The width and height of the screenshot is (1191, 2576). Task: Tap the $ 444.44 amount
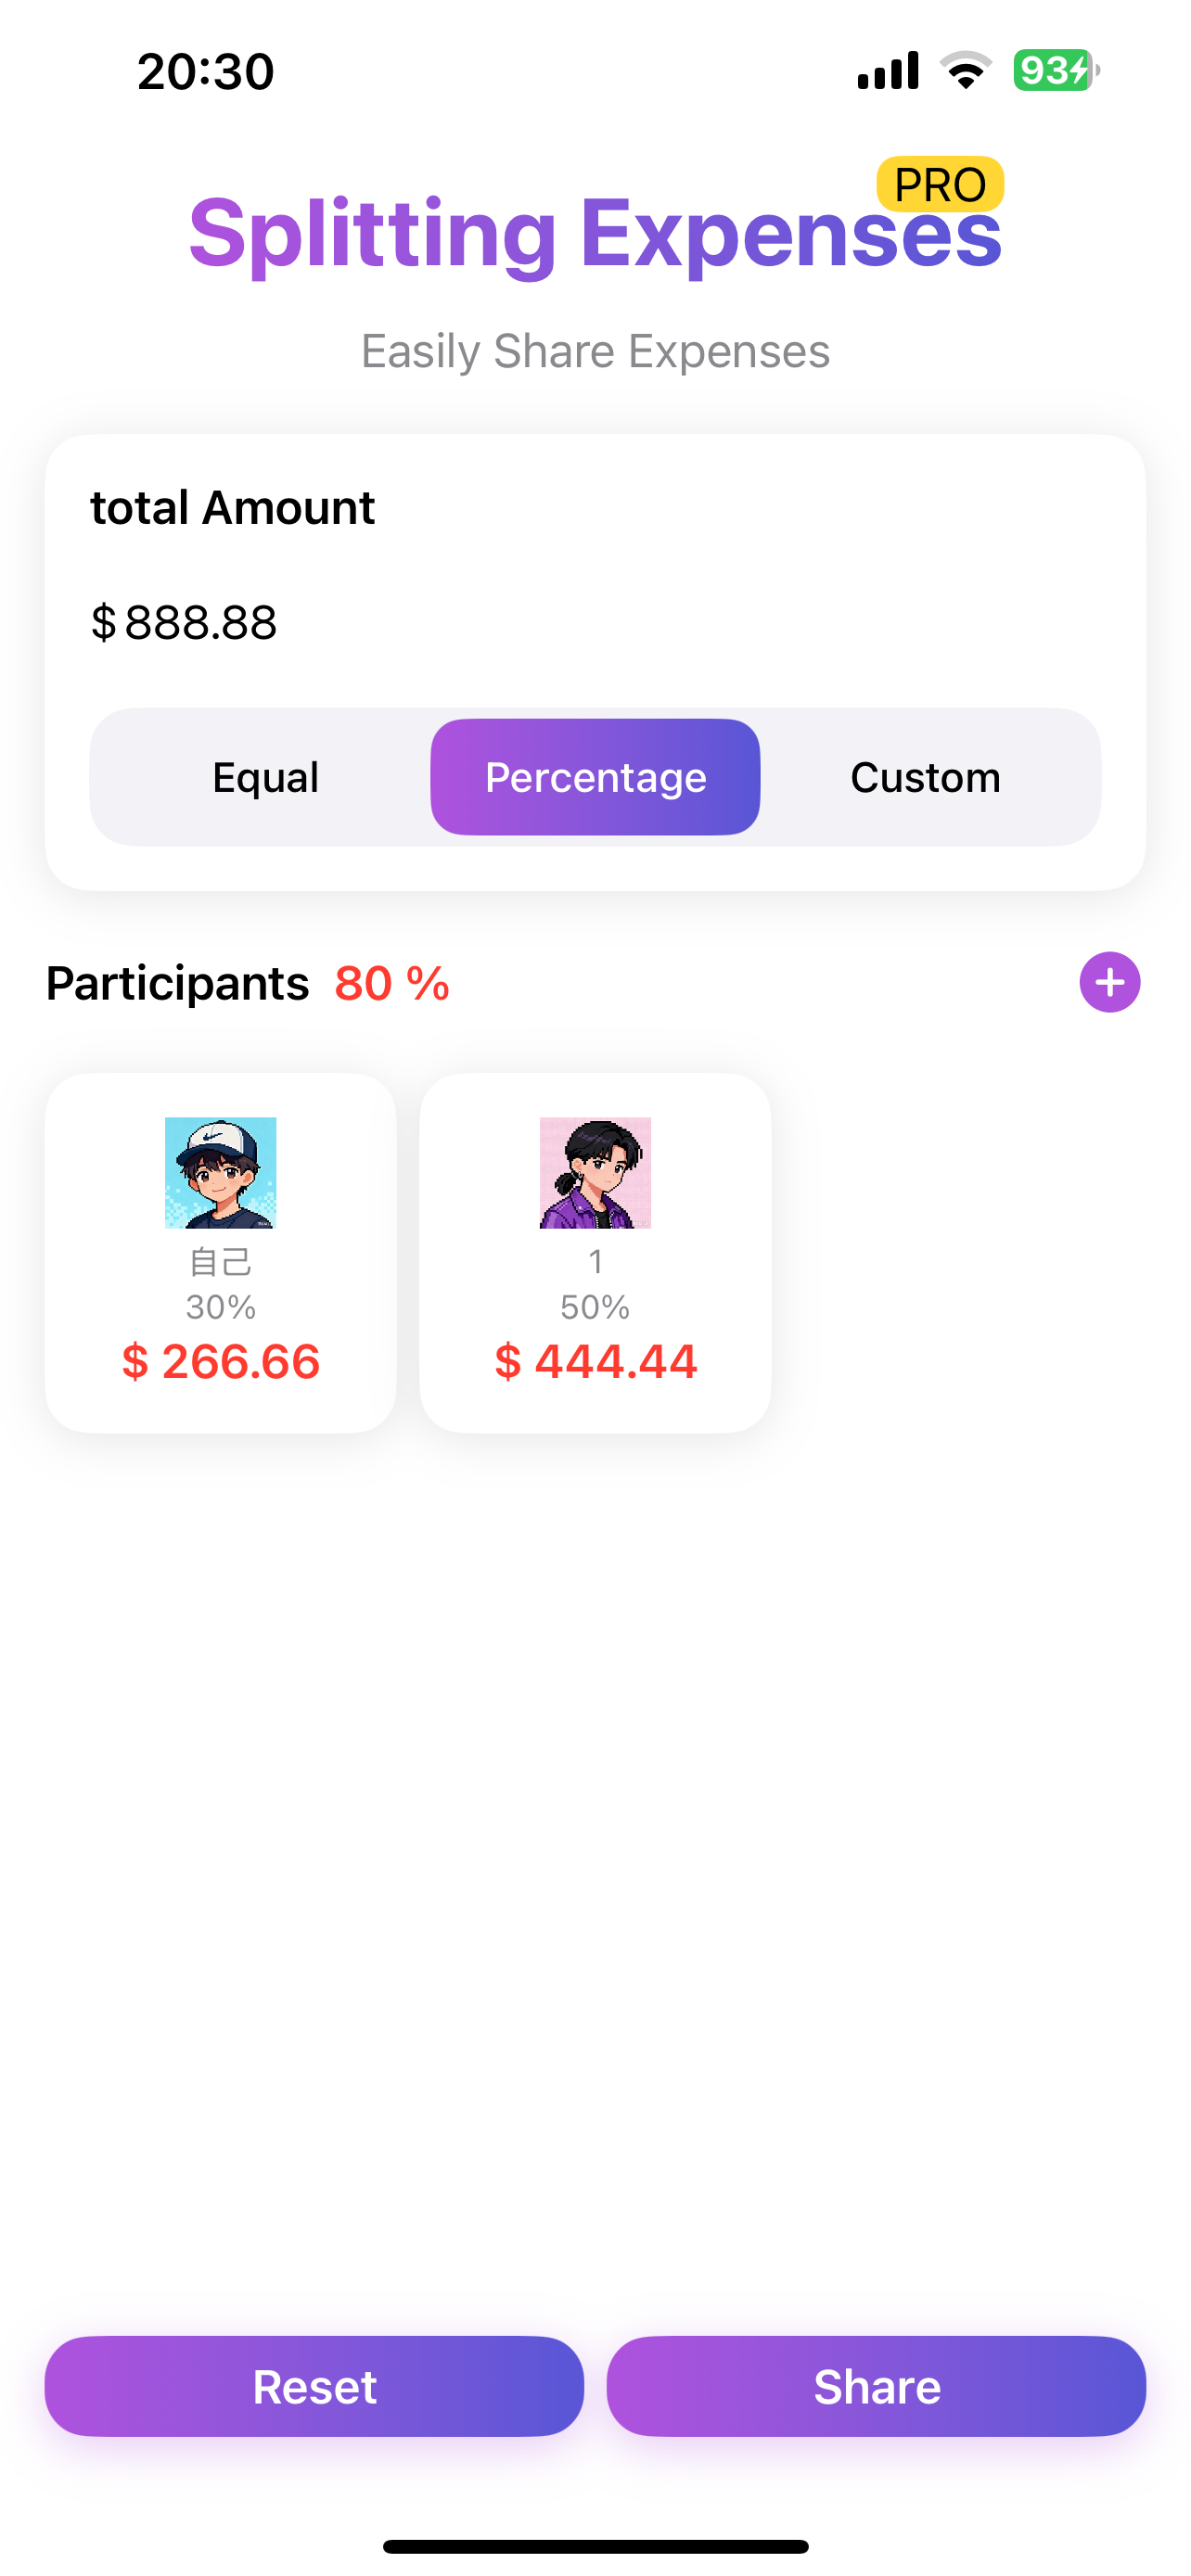[595, 1362]
